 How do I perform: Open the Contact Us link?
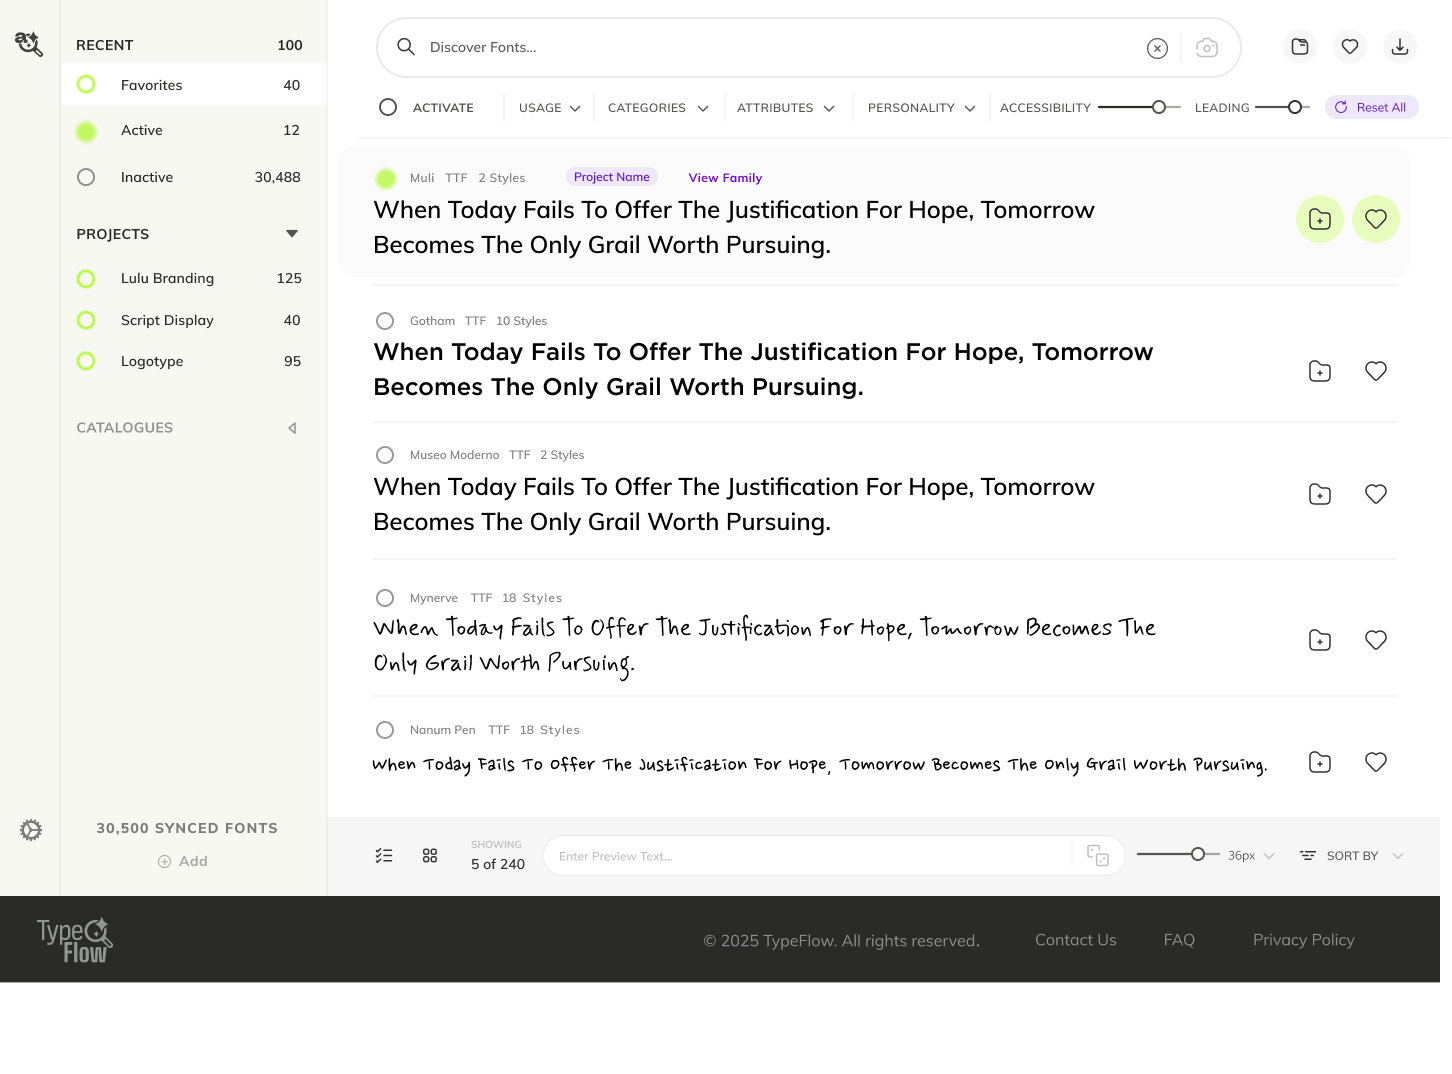1076,940
